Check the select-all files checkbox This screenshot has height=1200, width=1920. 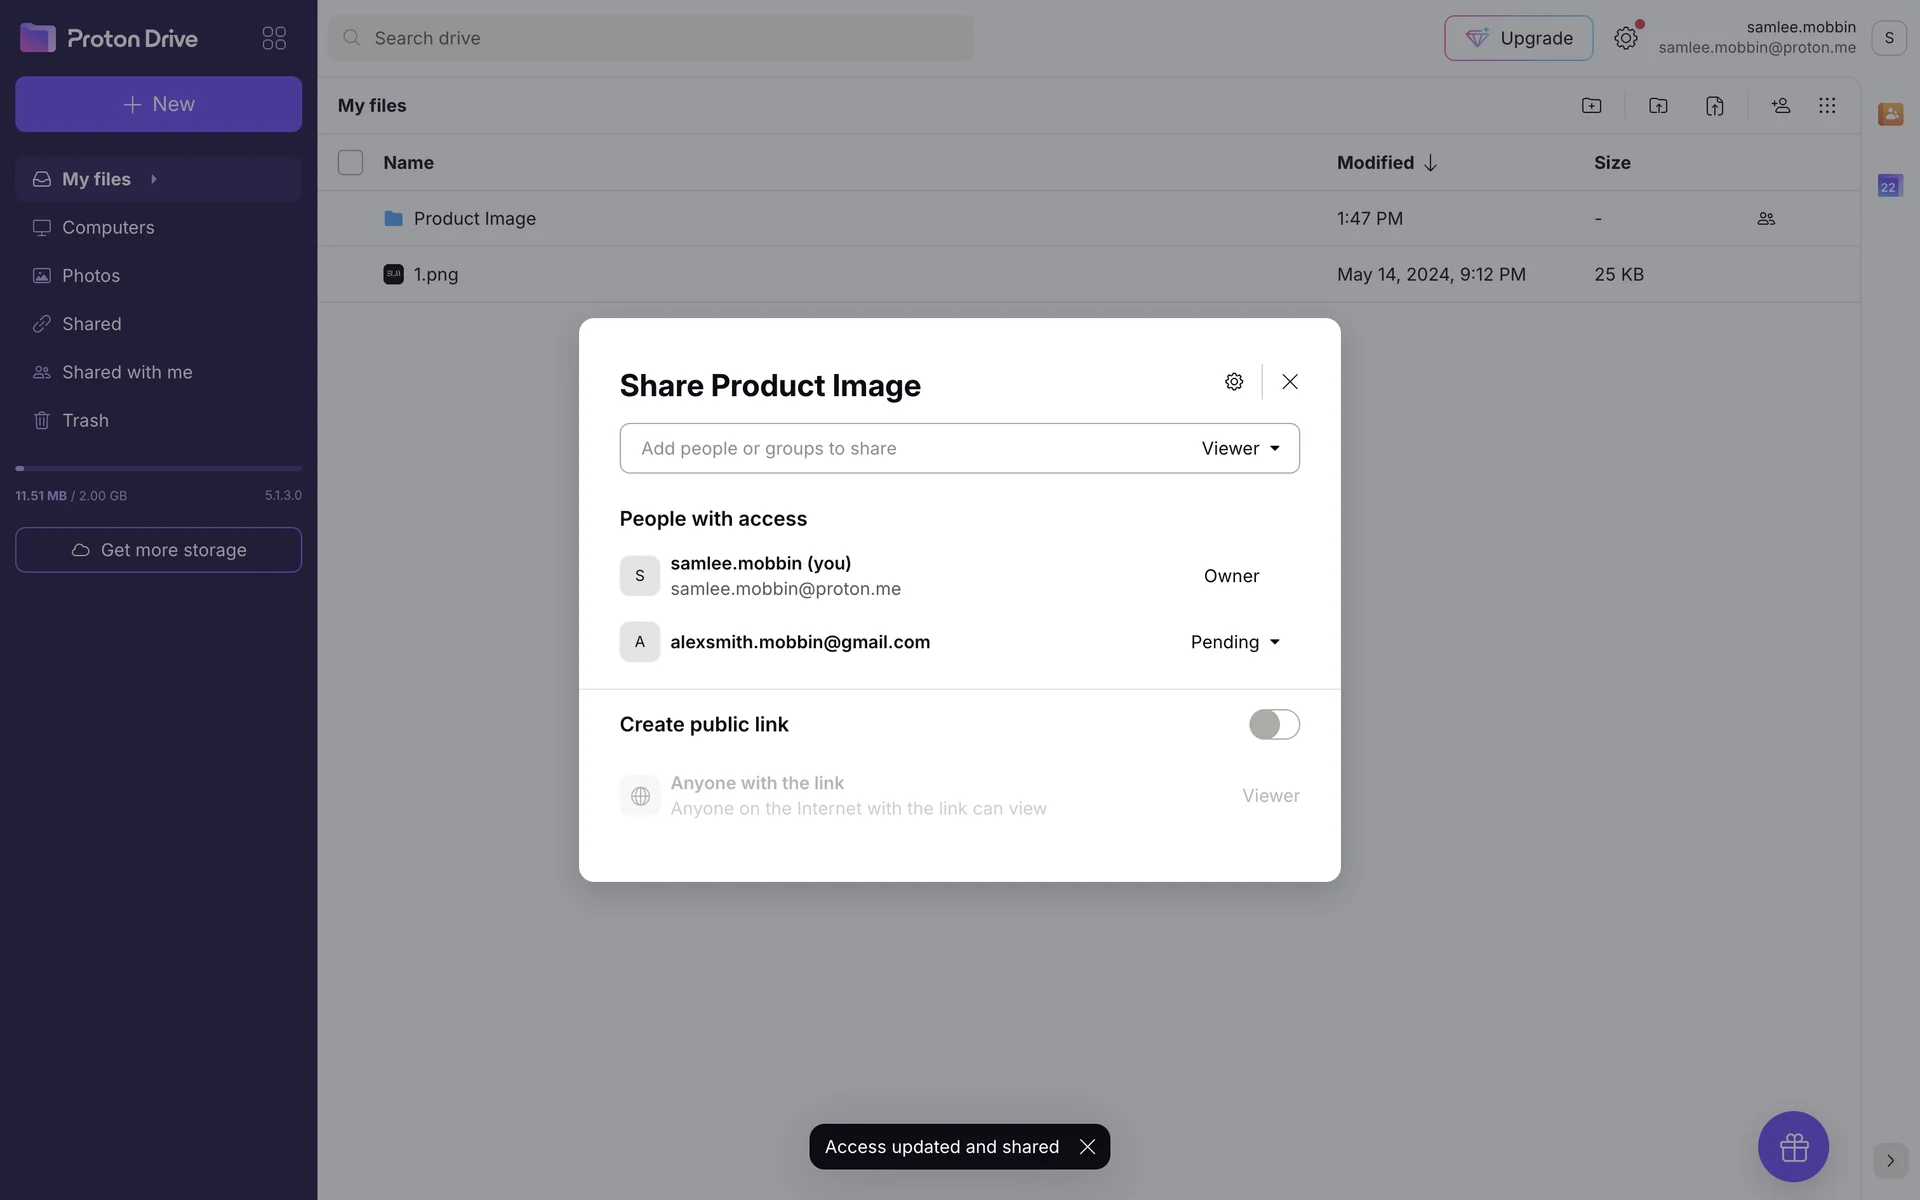350,162
